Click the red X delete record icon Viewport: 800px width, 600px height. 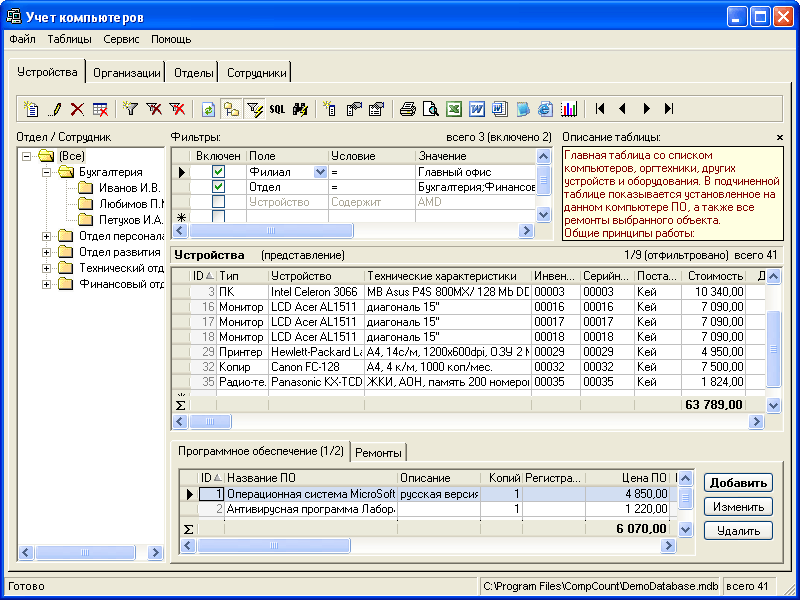click(x=77, y=109)
